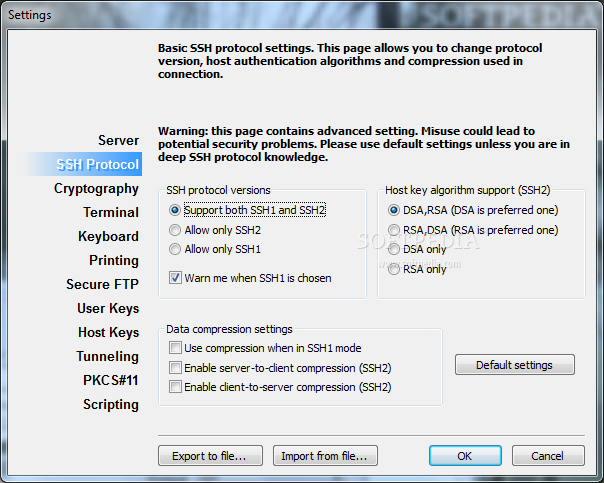Select the Secure FTP category
The width and height of the screenshot is (604, 483).
click(x=102, y=284)
